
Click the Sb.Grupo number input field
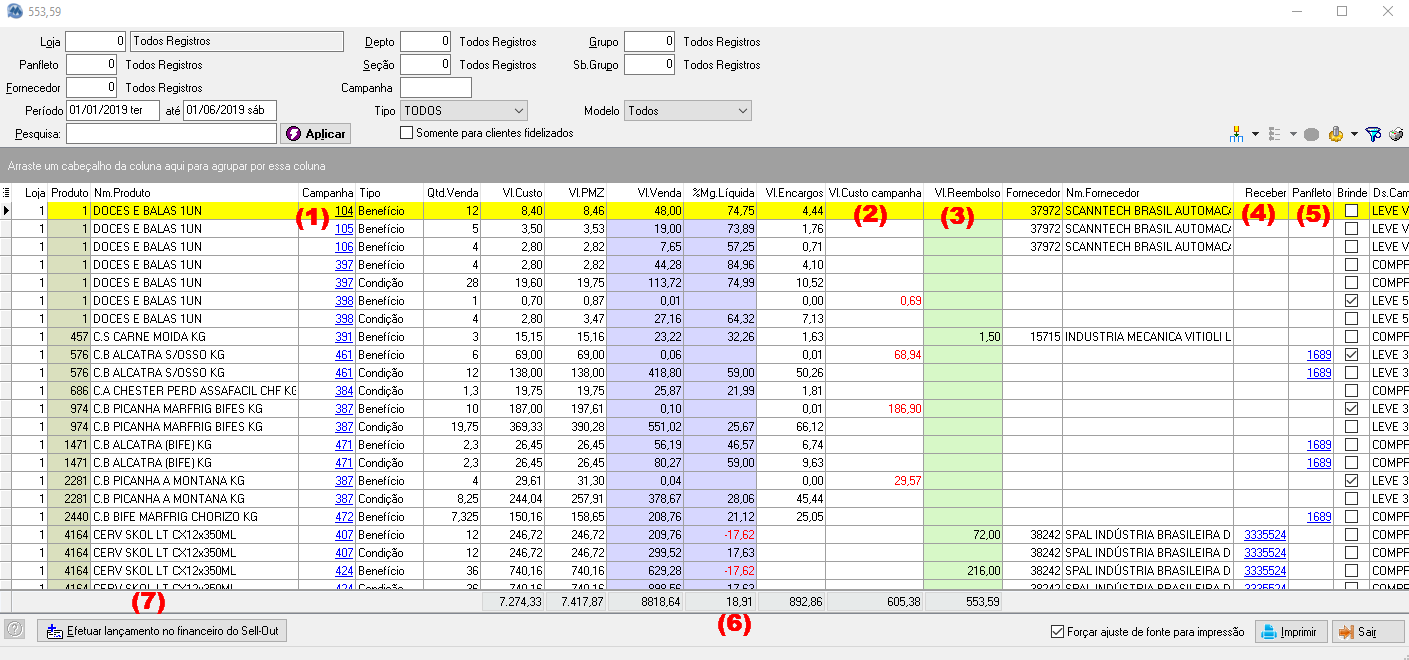tap(650, 65)
